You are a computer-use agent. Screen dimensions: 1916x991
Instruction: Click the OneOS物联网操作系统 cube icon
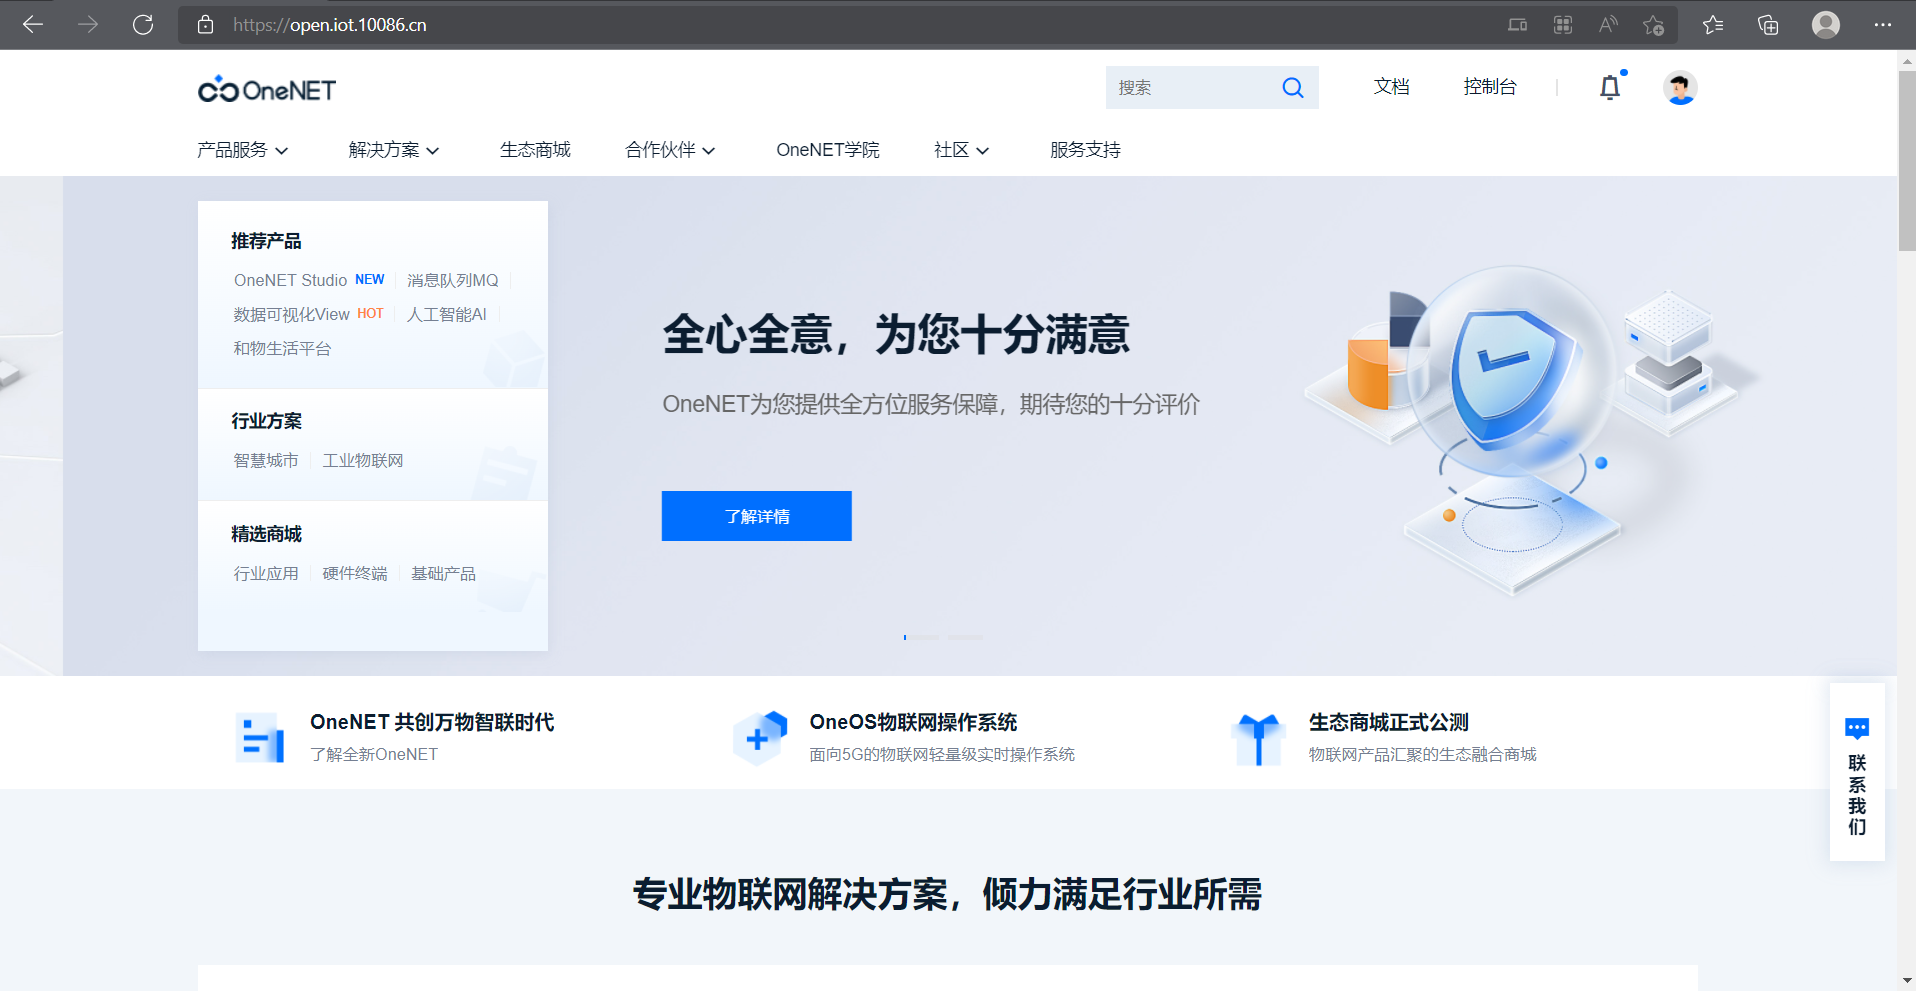click(760, 738)
